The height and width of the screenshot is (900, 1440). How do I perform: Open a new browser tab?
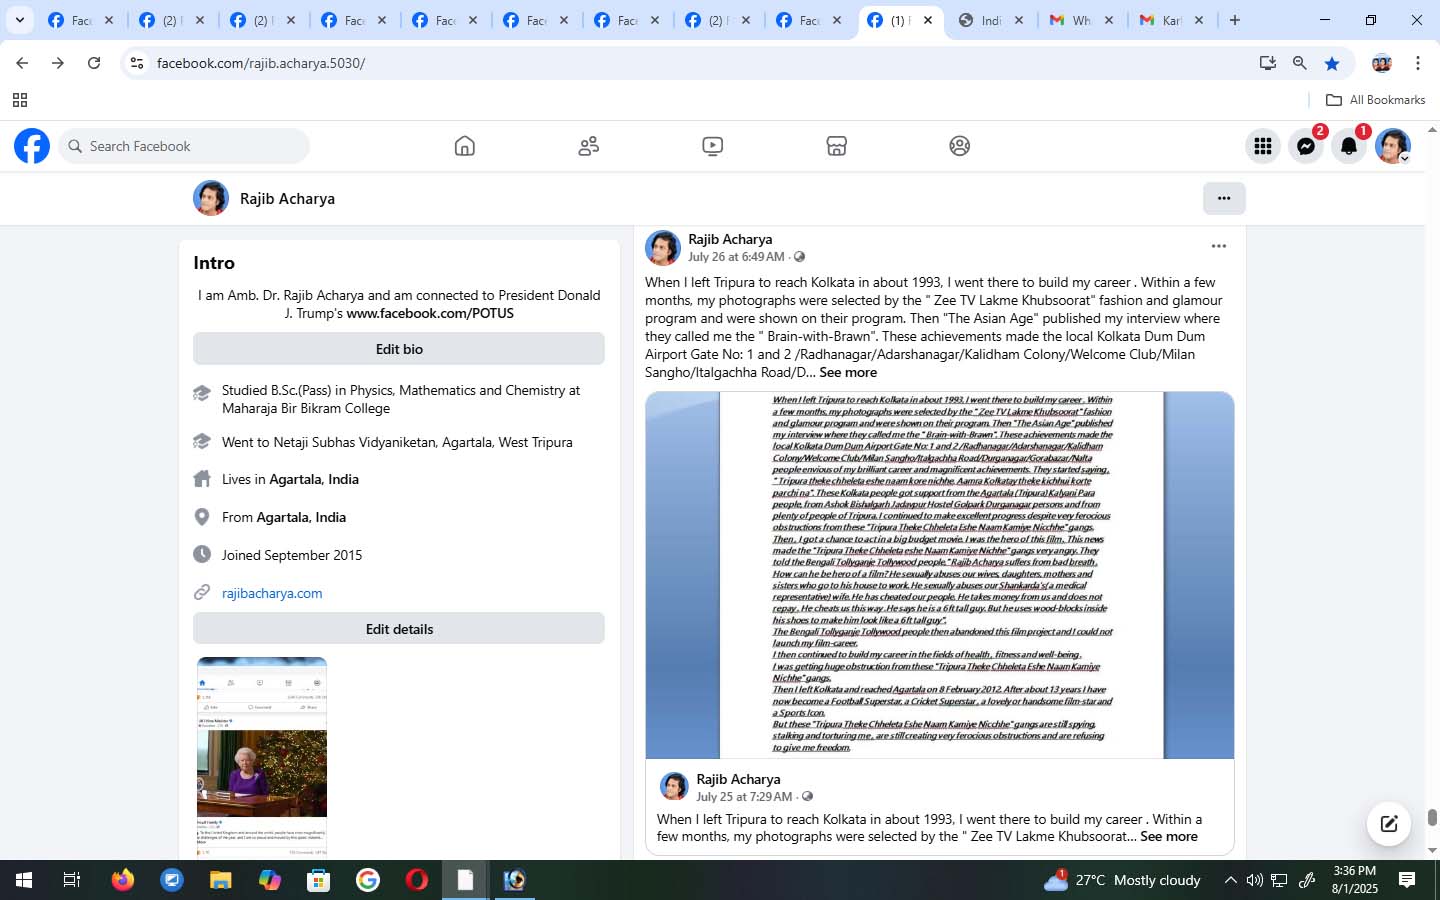1235,20
